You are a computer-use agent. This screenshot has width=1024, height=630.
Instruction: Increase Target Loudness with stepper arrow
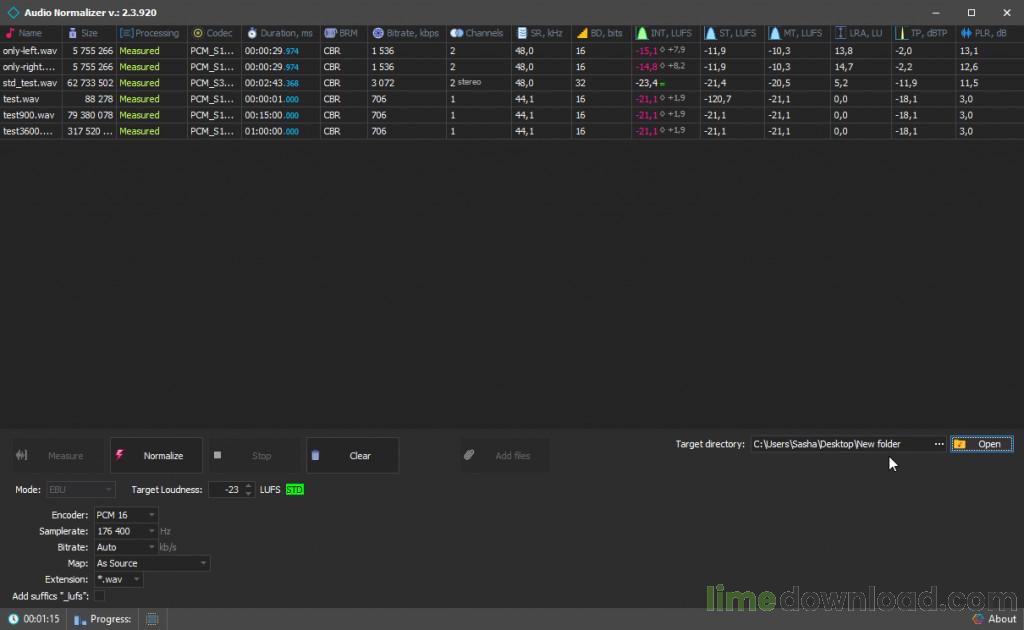coord(249,486)
